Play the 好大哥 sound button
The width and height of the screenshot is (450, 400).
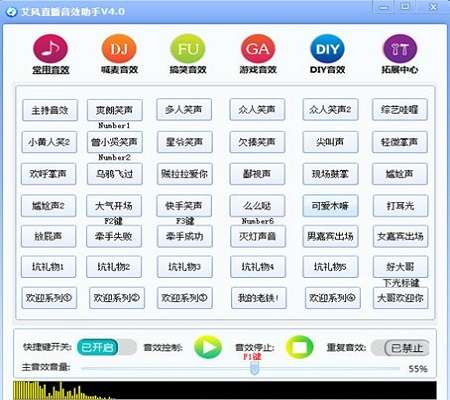tap(400, 267)
